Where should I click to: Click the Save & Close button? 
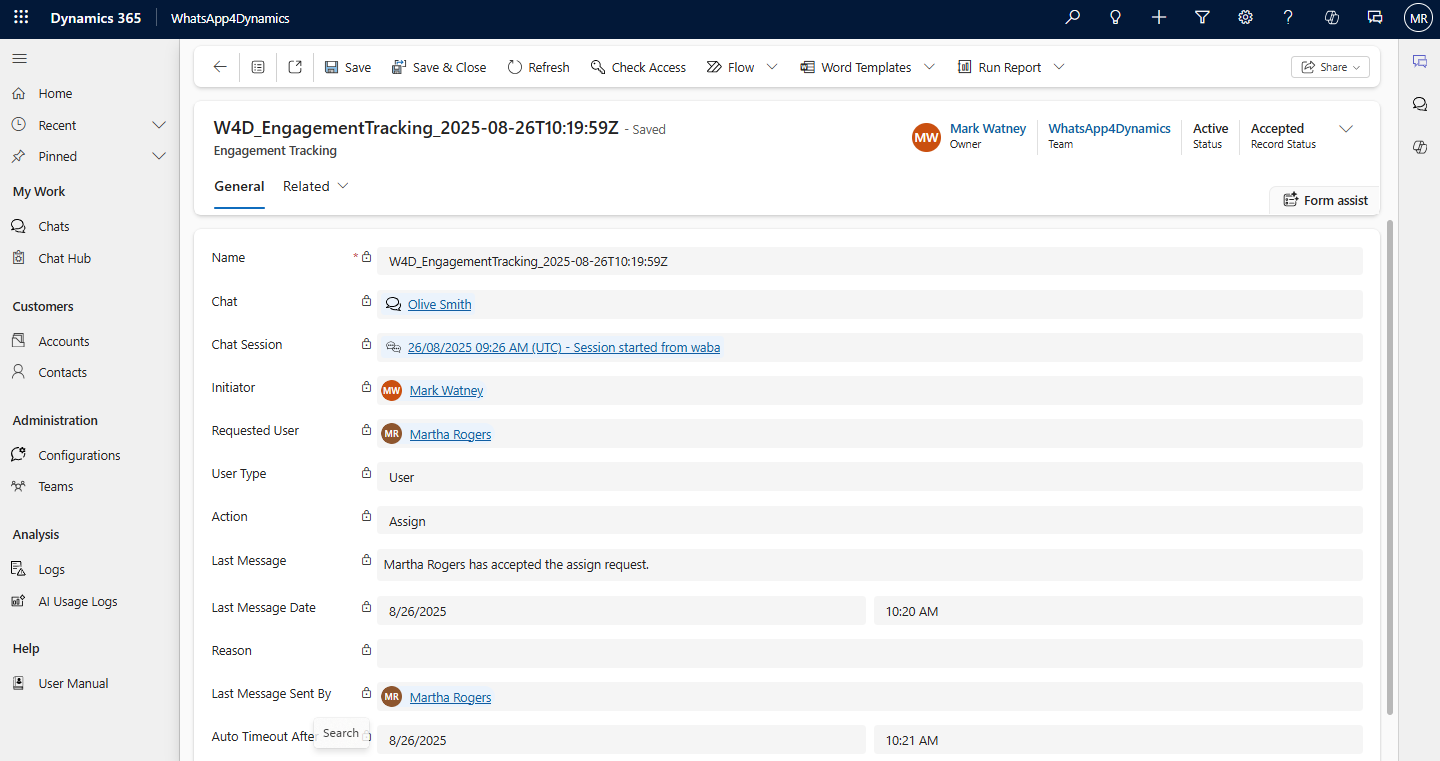[x=438, y=67]
